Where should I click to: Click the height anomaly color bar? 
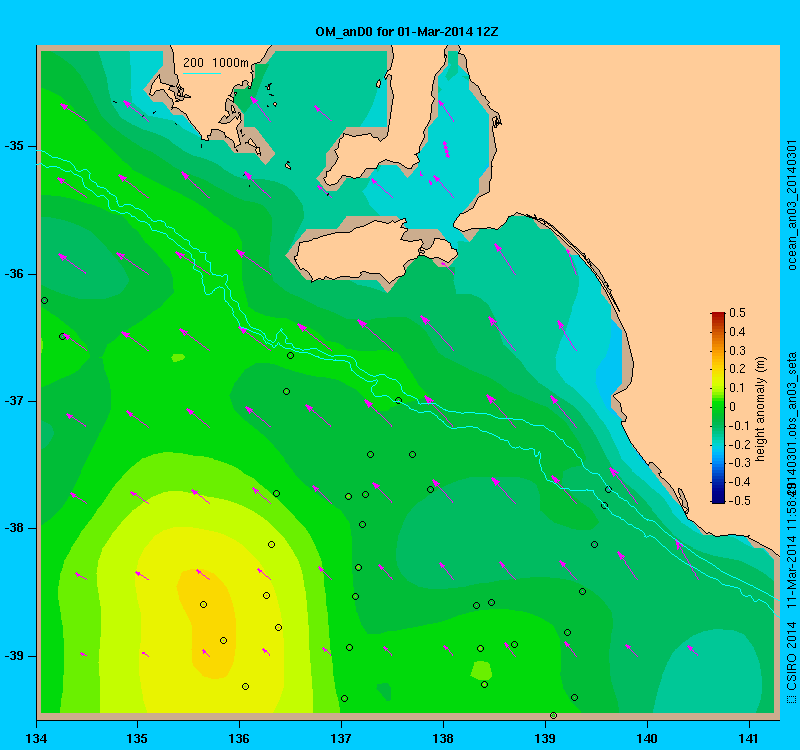(718, 408)
